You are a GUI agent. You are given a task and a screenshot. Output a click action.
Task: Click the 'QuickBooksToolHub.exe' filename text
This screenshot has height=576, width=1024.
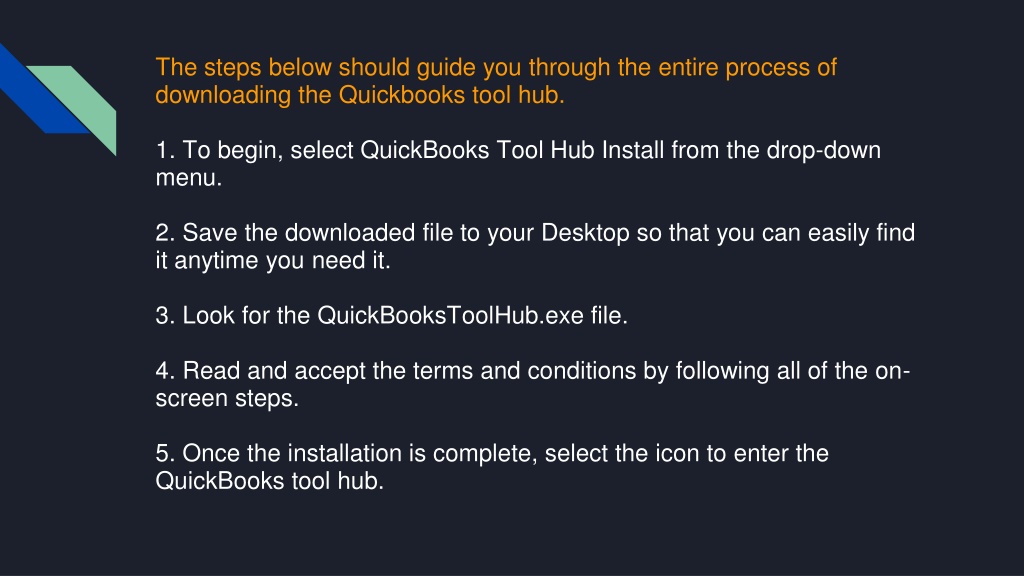pyautogui.click(x=451, y=315)
